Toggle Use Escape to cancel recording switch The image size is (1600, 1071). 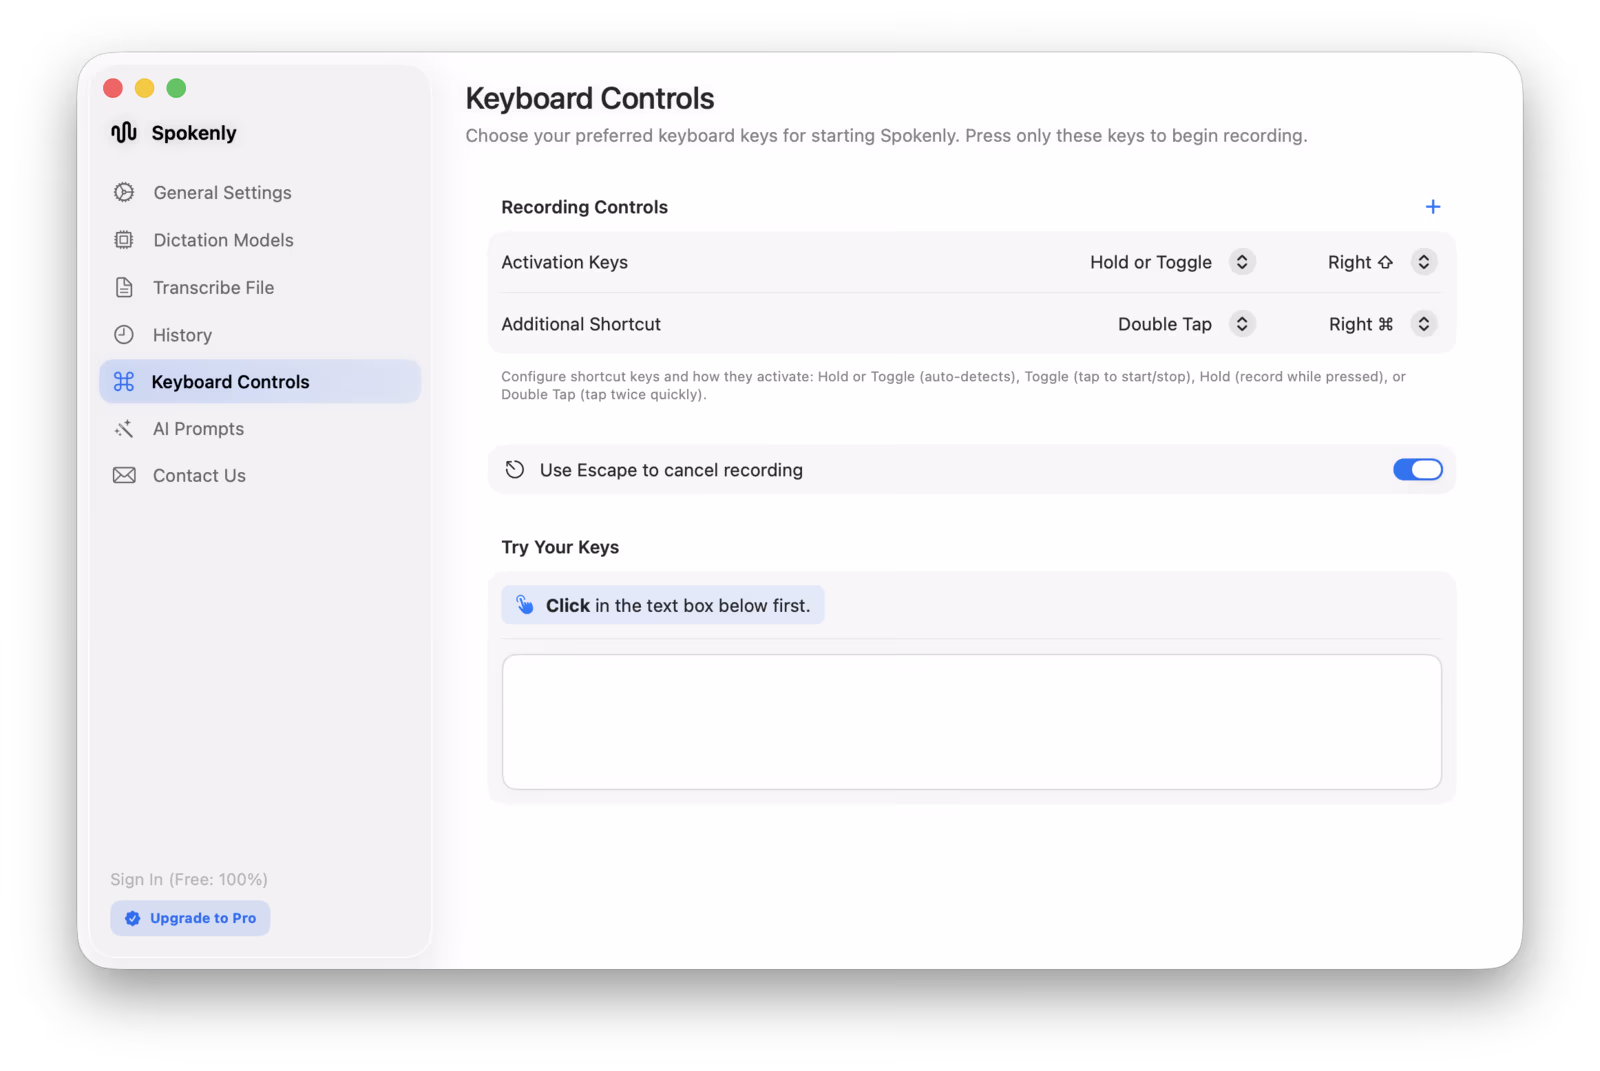click(x=1417, y=469)
